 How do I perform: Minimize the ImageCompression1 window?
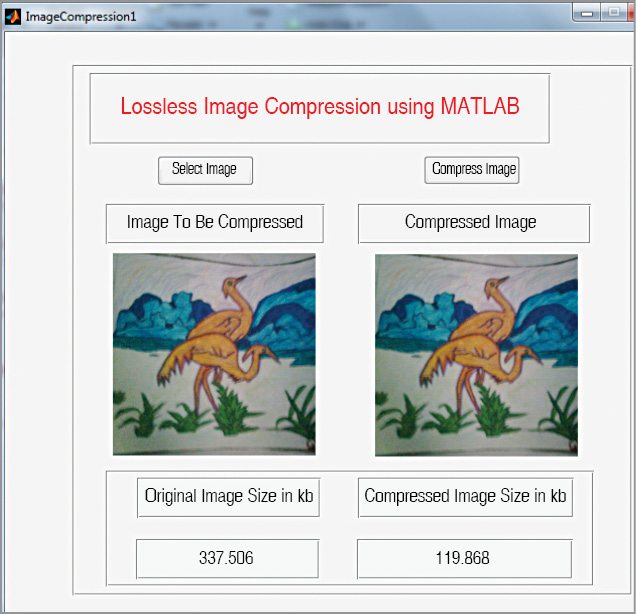586,12
